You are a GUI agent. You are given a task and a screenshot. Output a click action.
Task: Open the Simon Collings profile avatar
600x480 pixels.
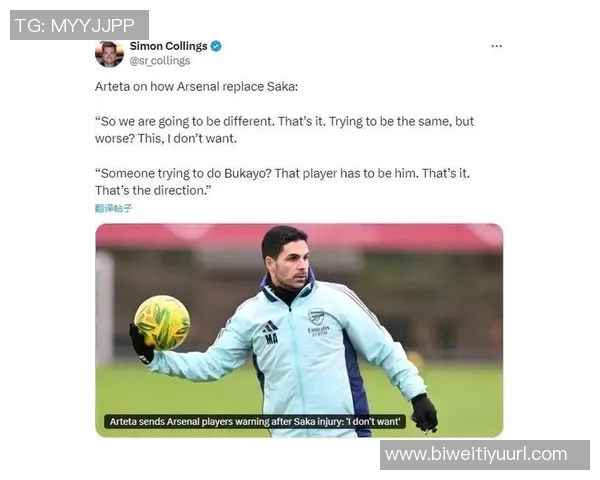click(109, 54)
